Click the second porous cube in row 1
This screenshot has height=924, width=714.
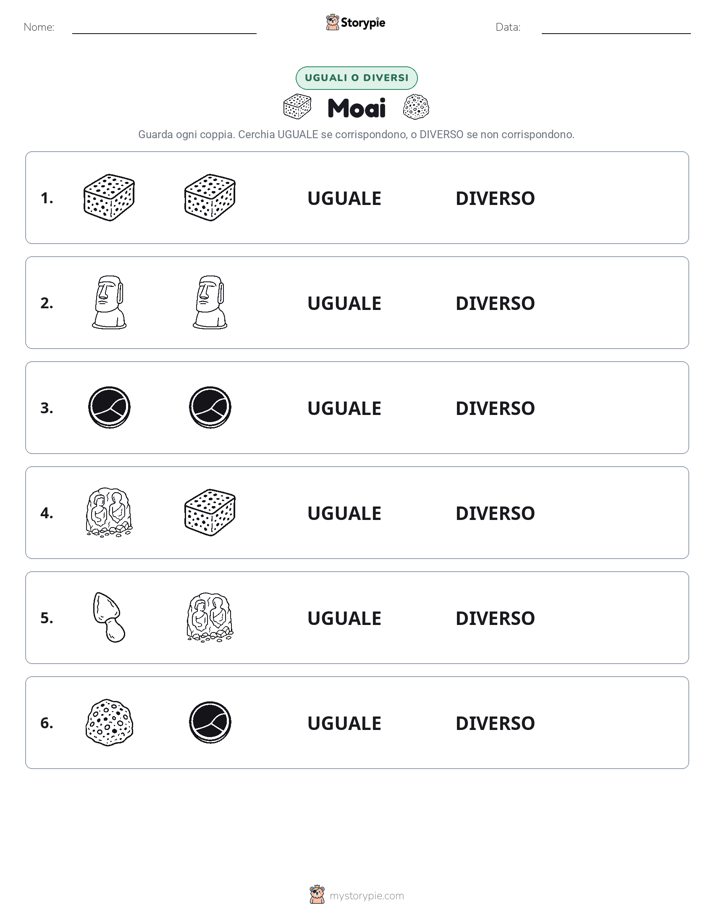tap(210, 197)
